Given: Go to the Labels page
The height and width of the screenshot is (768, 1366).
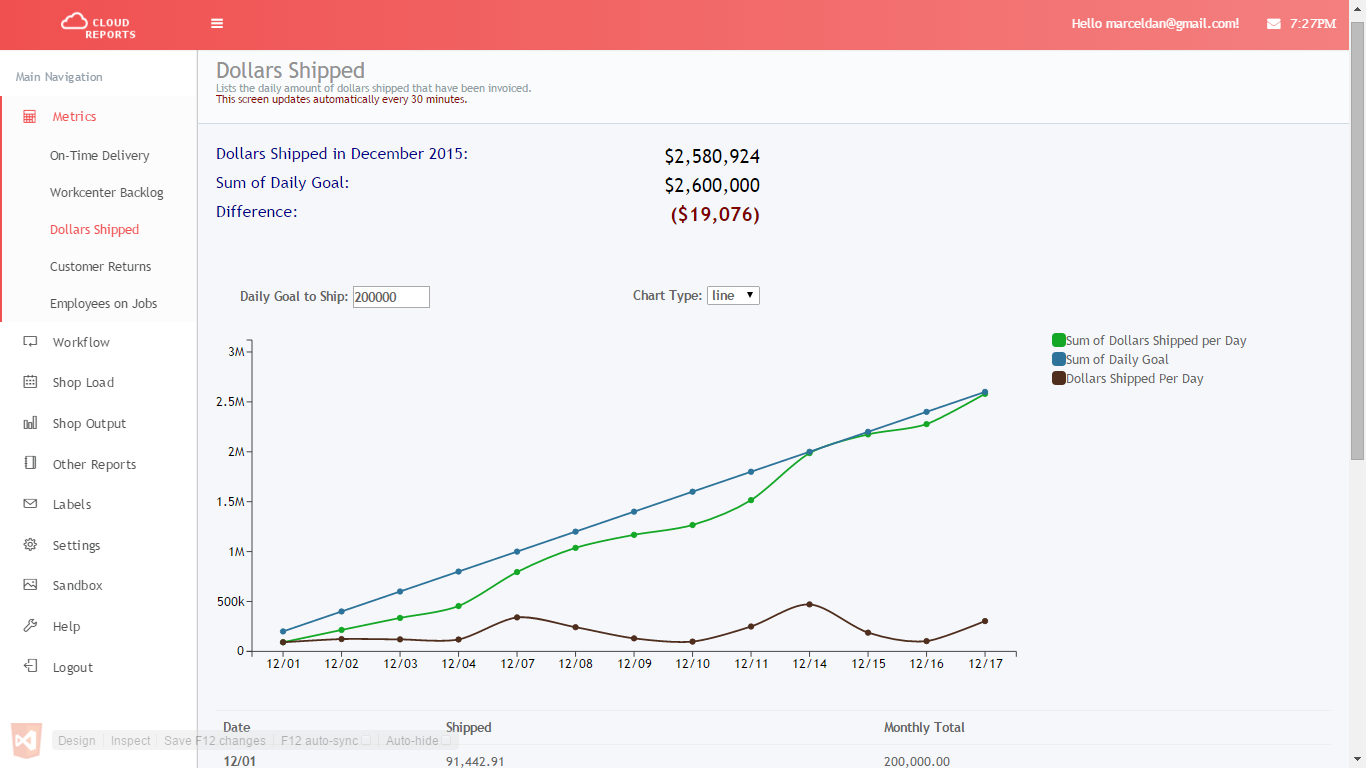Looking at the screenshot, I should point(72,504).
